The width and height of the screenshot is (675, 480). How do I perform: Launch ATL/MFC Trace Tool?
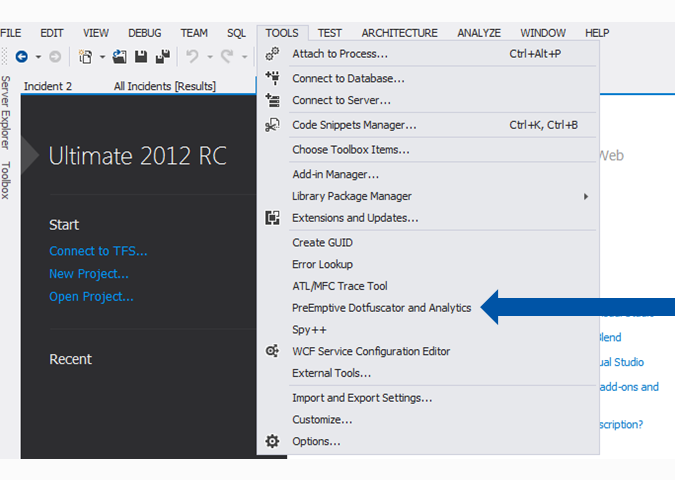click(x=428, y=286)
